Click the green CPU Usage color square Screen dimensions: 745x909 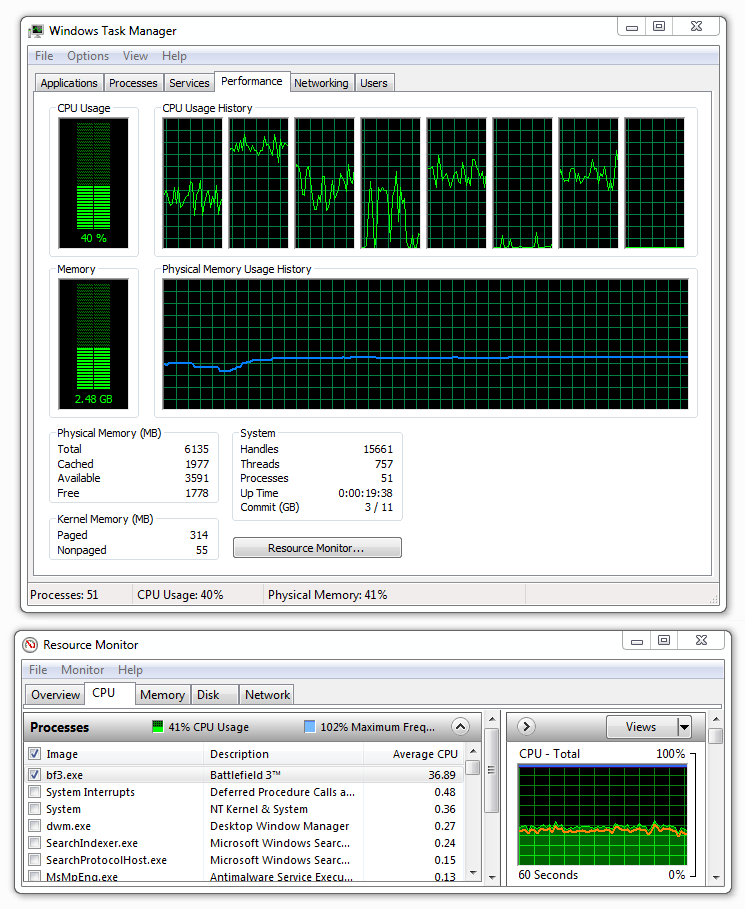(158, 727)
